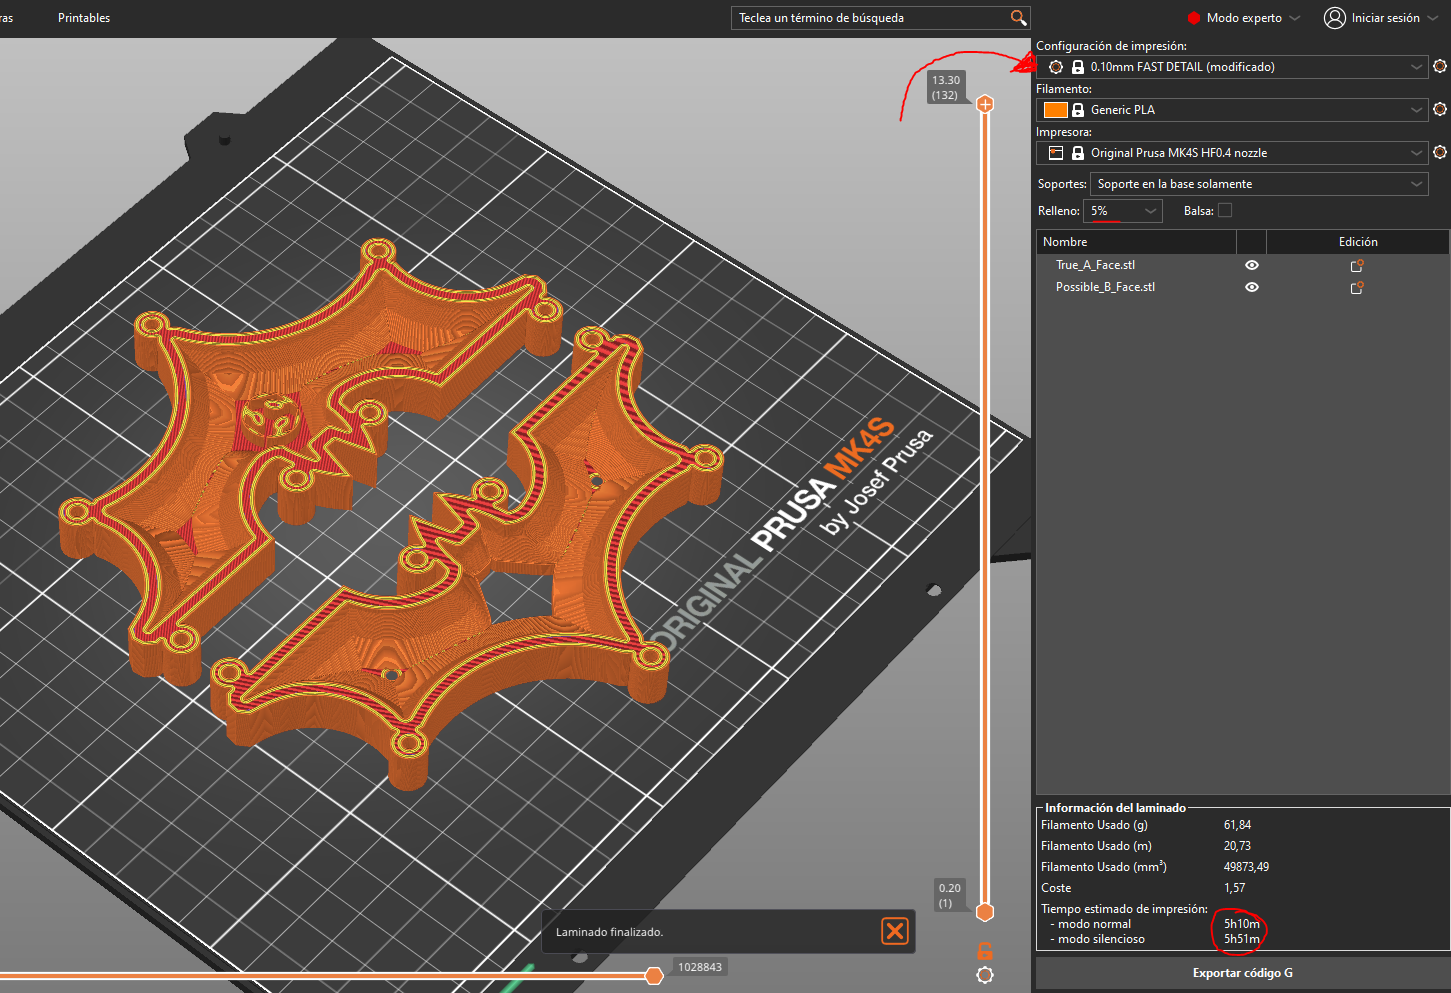Click the printer icon beside Original Prusa MK4S
This screenshot has height=993, width=1451.
click(1056, 153)
